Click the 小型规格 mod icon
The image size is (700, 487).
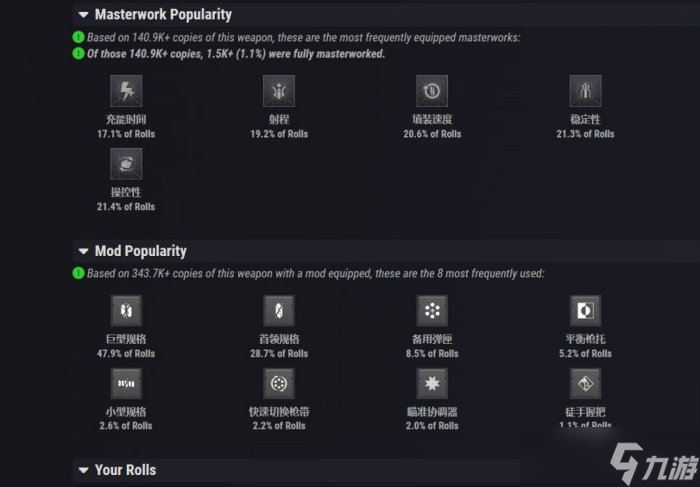coord(126,383)
